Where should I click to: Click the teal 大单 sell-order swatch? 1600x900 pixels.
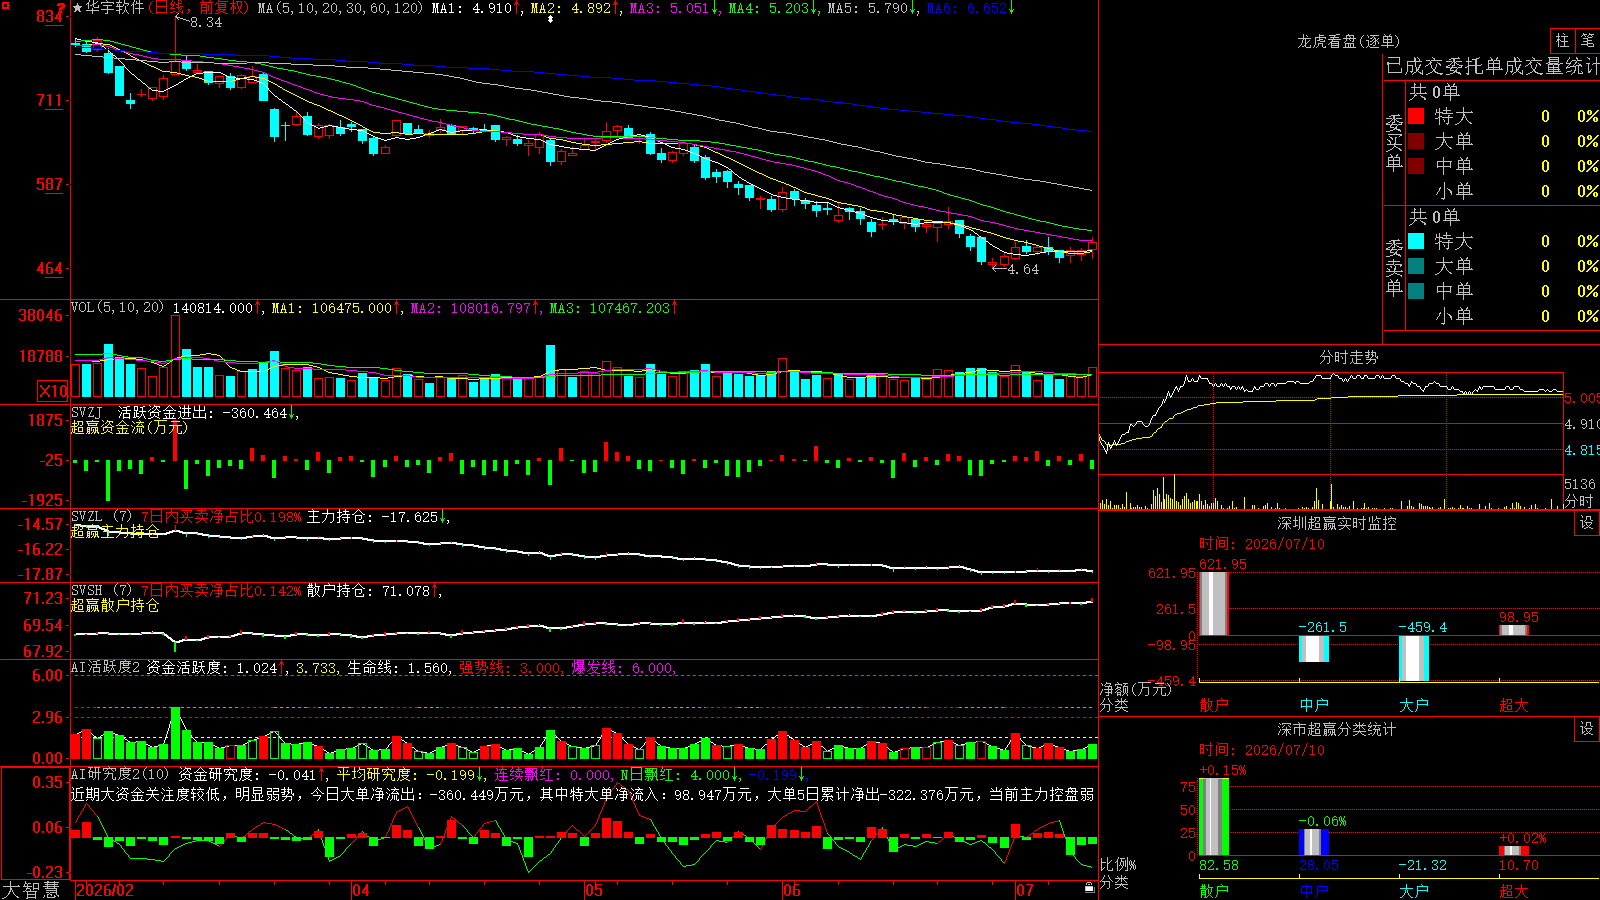1416,266
